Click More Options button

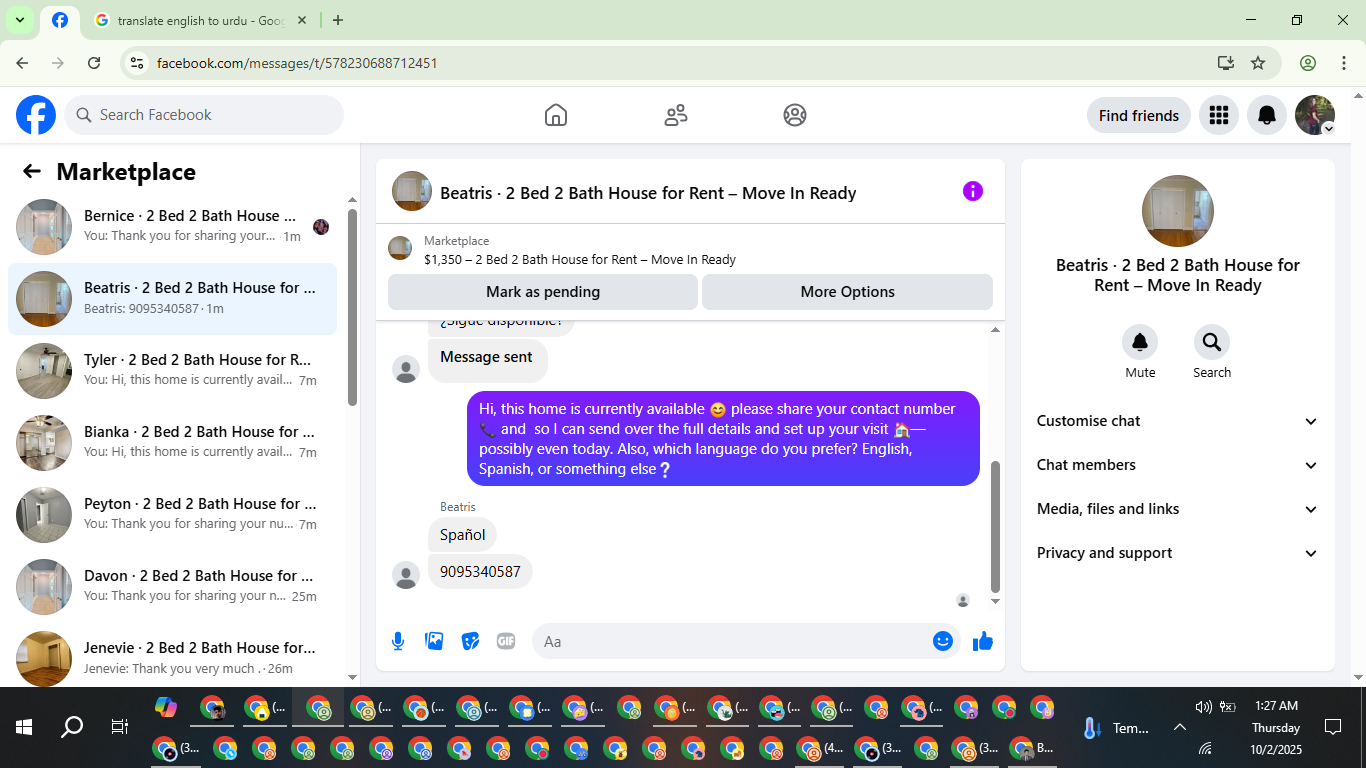(x=847, y=292)
